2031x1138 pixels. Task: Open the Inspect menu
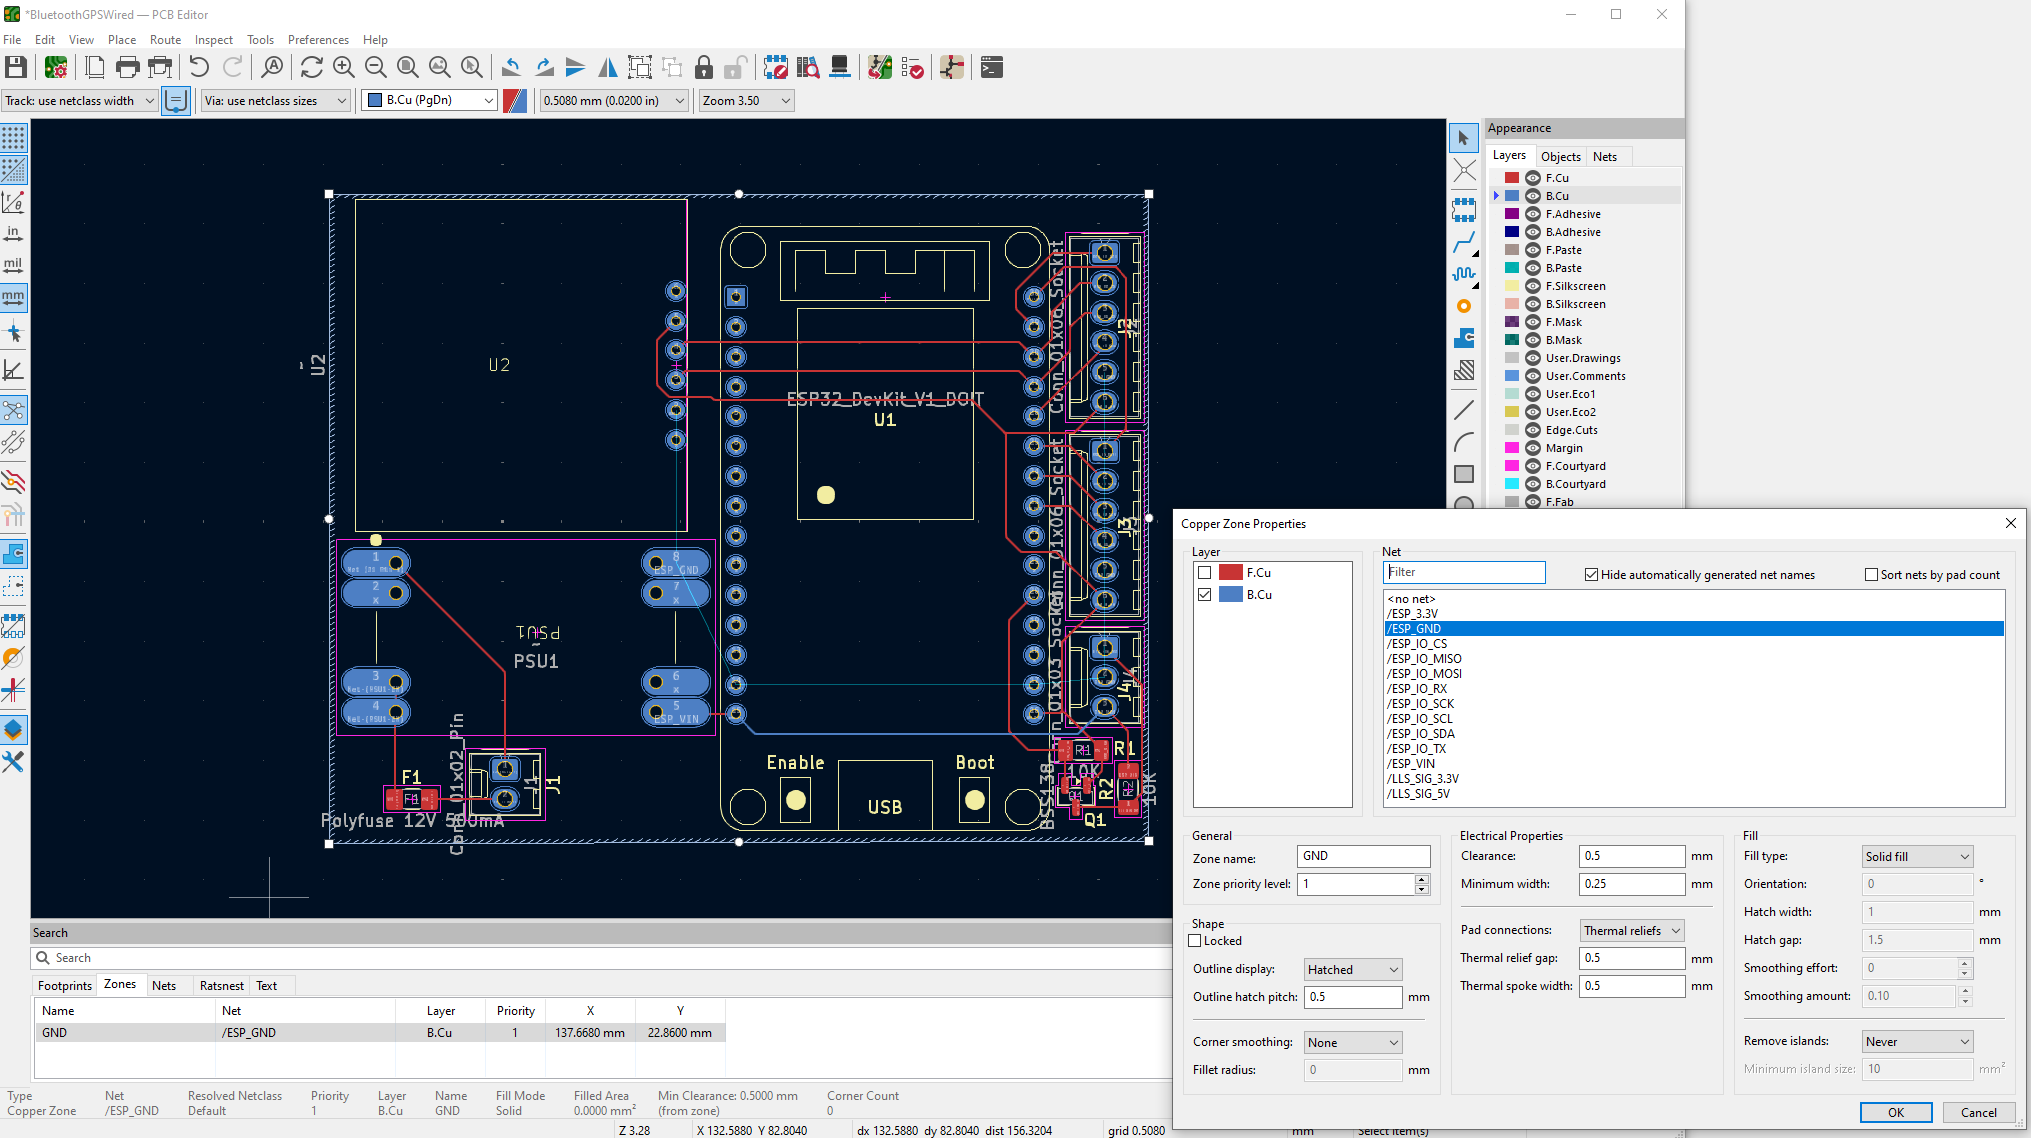[x=213, y=40]
